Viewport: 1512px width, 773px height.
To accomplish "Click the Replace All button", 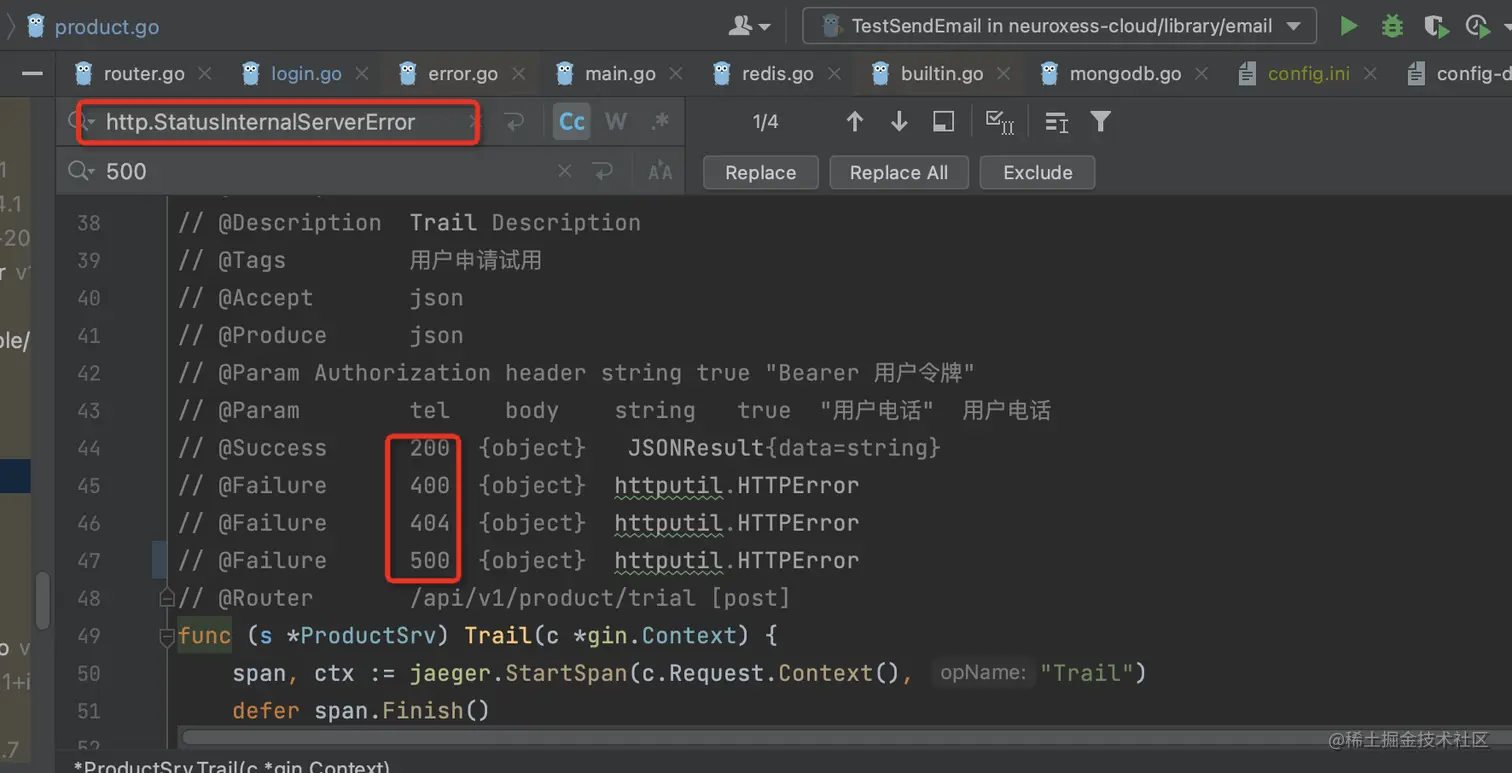I will coord(899,173).
